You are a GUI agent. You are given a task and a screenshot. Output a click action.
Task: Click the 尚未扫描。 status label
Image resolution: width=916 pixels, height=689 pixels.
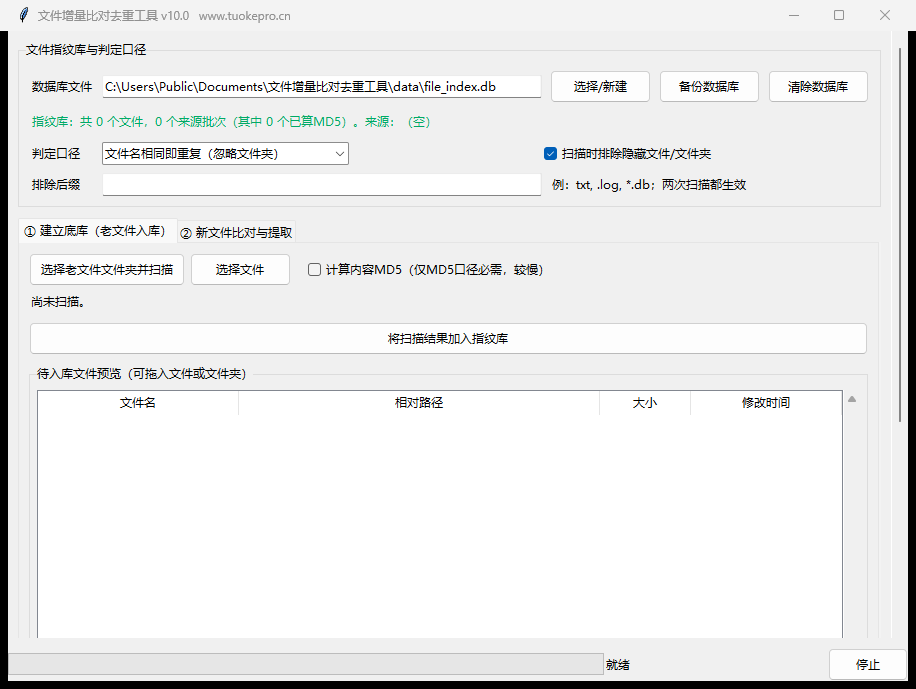[58, 302]
